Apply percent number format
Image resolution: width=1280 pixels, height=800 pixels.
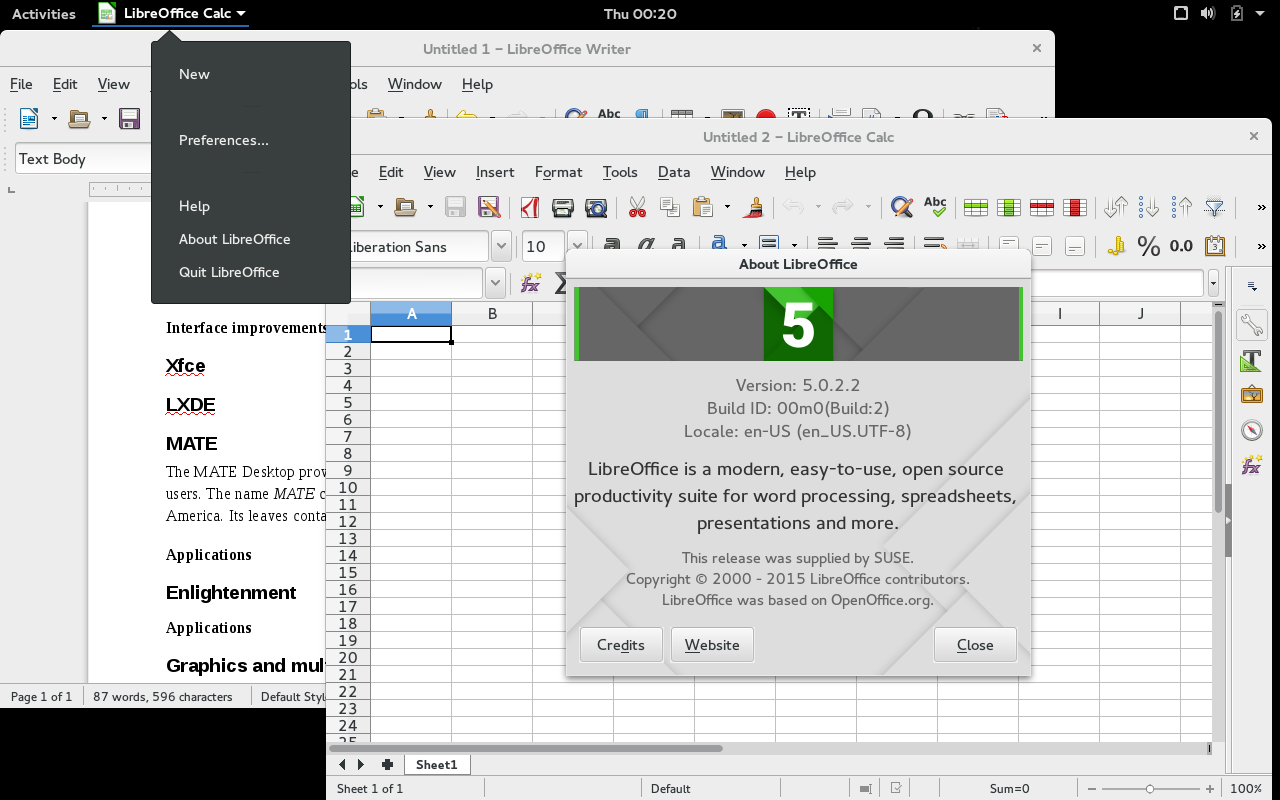(1149, 246)
